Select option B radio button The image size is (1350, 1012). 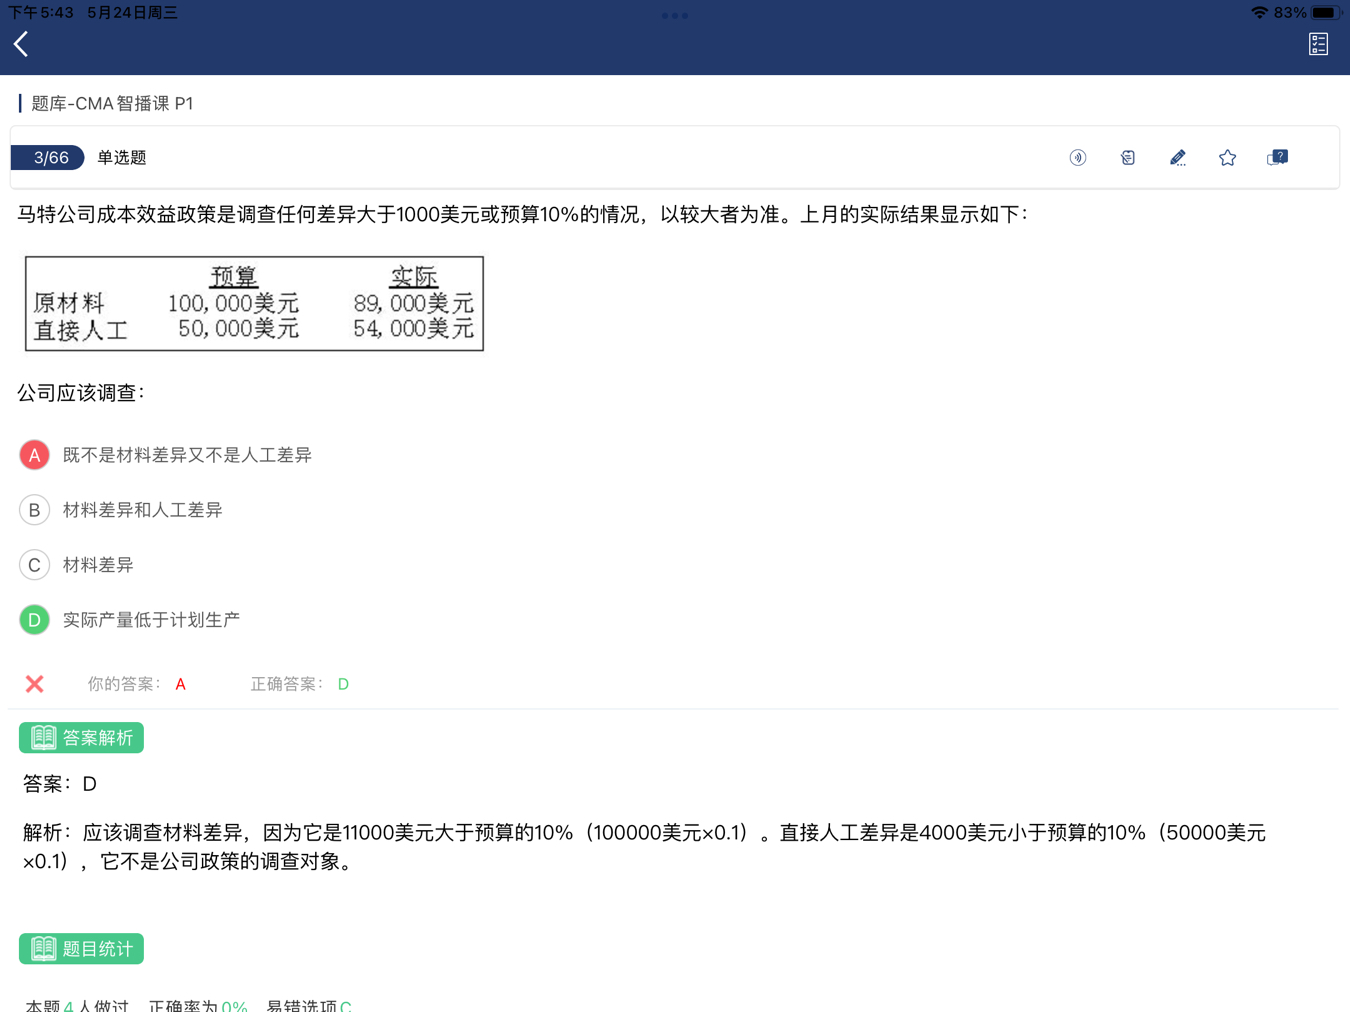click(34, 510)
